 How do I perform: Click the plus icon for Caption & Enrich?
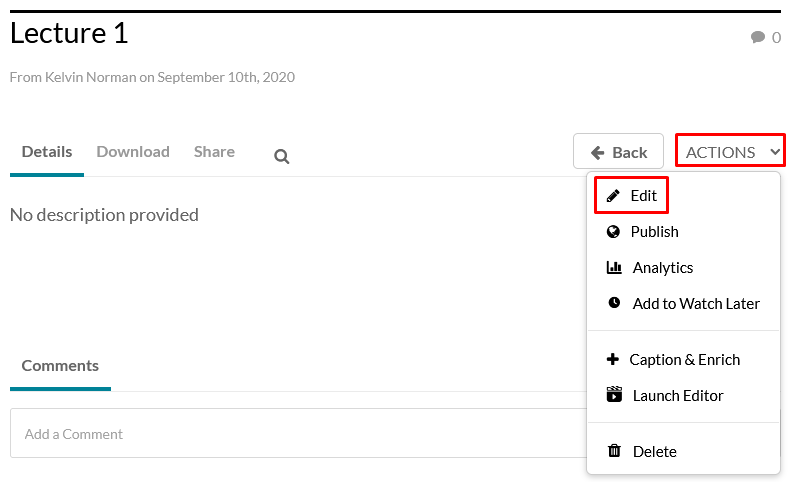(613, 360)
